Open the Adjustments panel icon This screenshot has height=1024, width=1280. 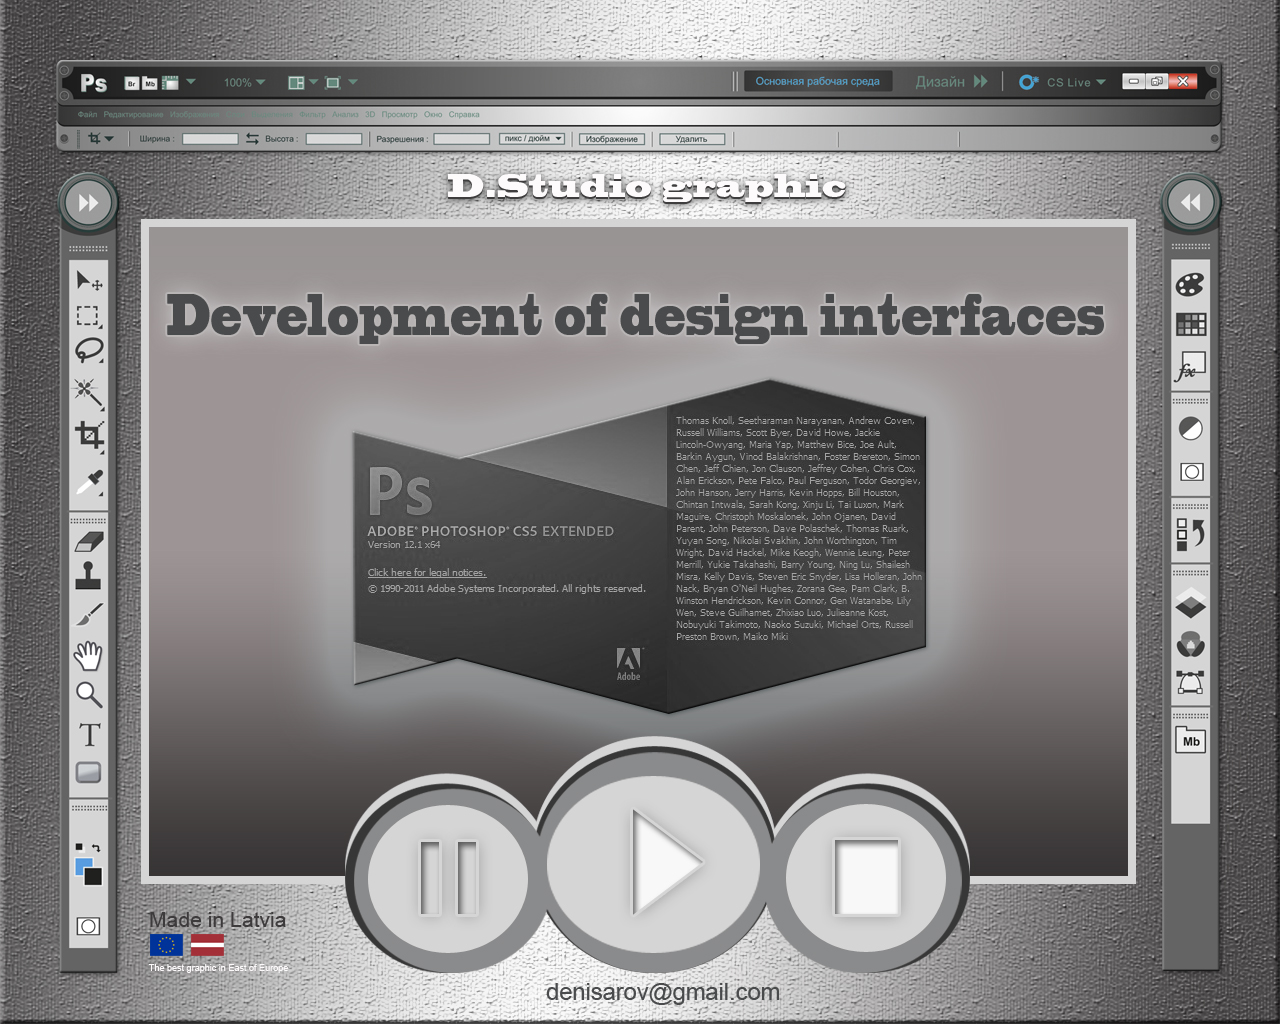(x=1191, y=429)
